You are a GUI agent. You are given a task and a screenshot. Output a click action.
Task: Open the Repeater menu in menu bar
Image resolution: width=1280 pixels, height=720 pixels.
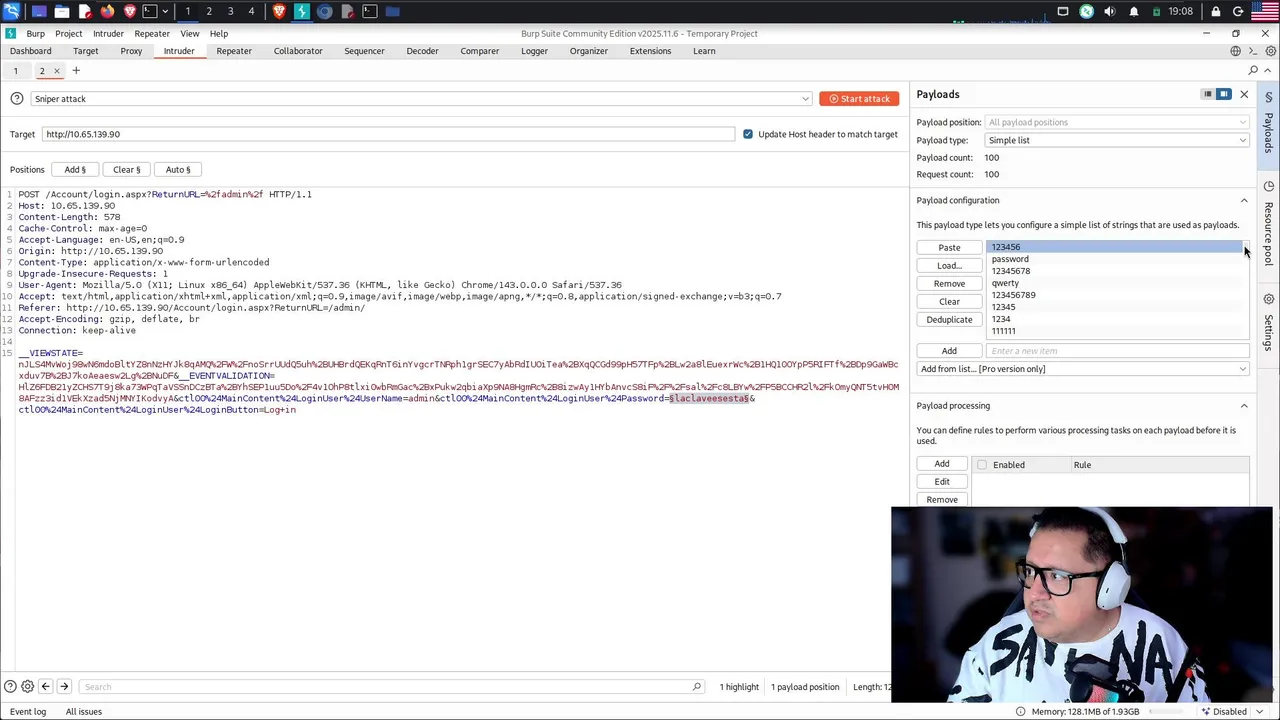(x=152, y=33)
